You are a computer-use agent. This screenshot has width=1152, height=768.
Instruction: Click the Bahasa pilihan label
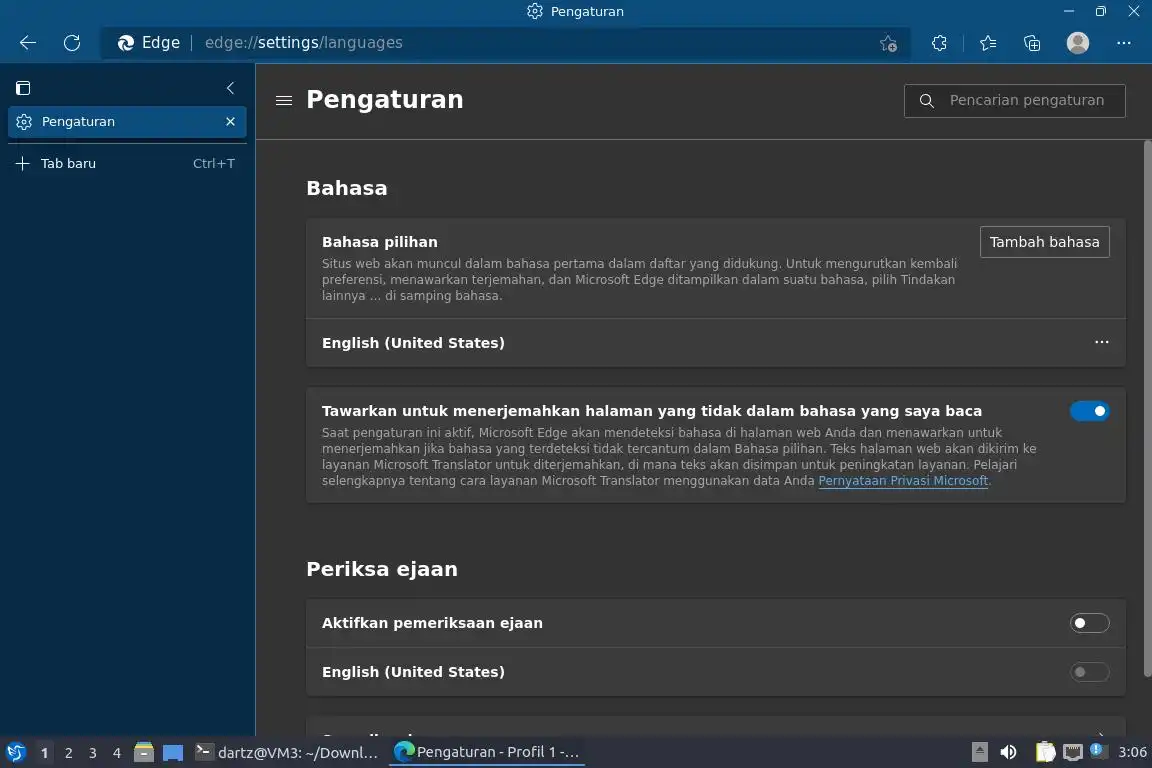(380, 242)
